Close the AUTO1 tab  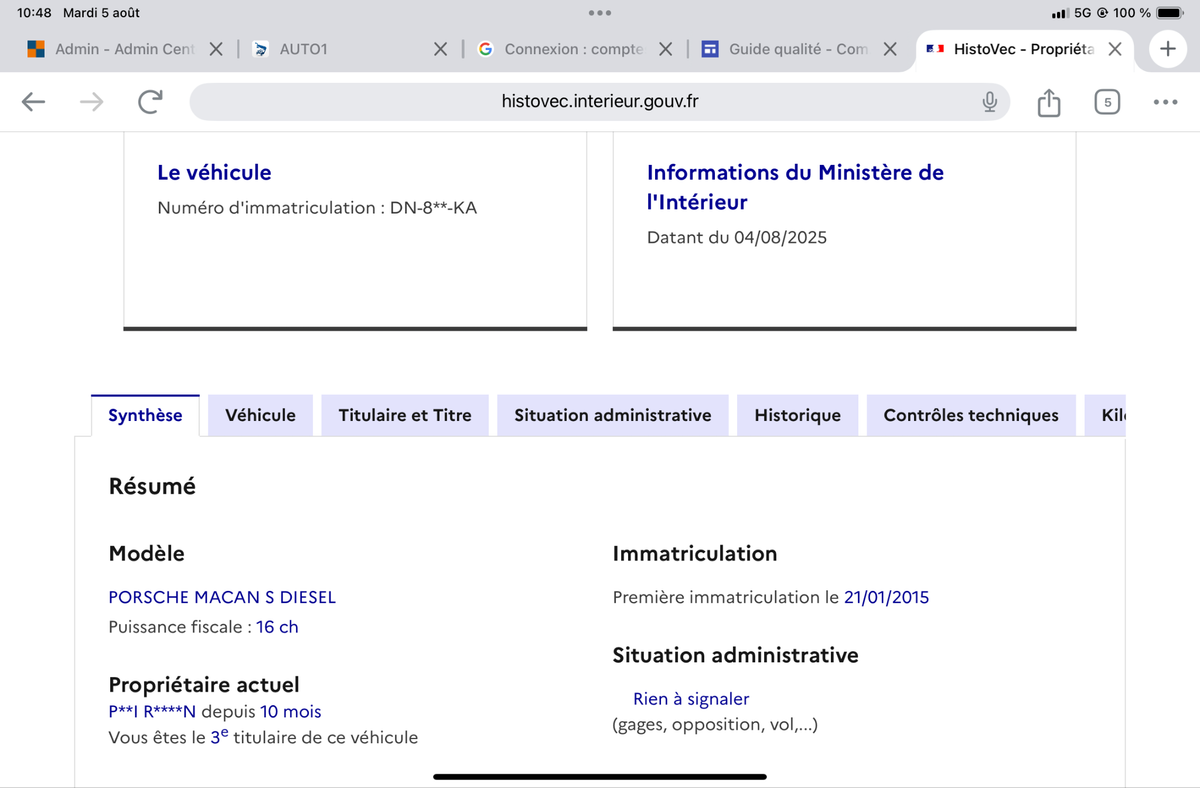point(440,49)
